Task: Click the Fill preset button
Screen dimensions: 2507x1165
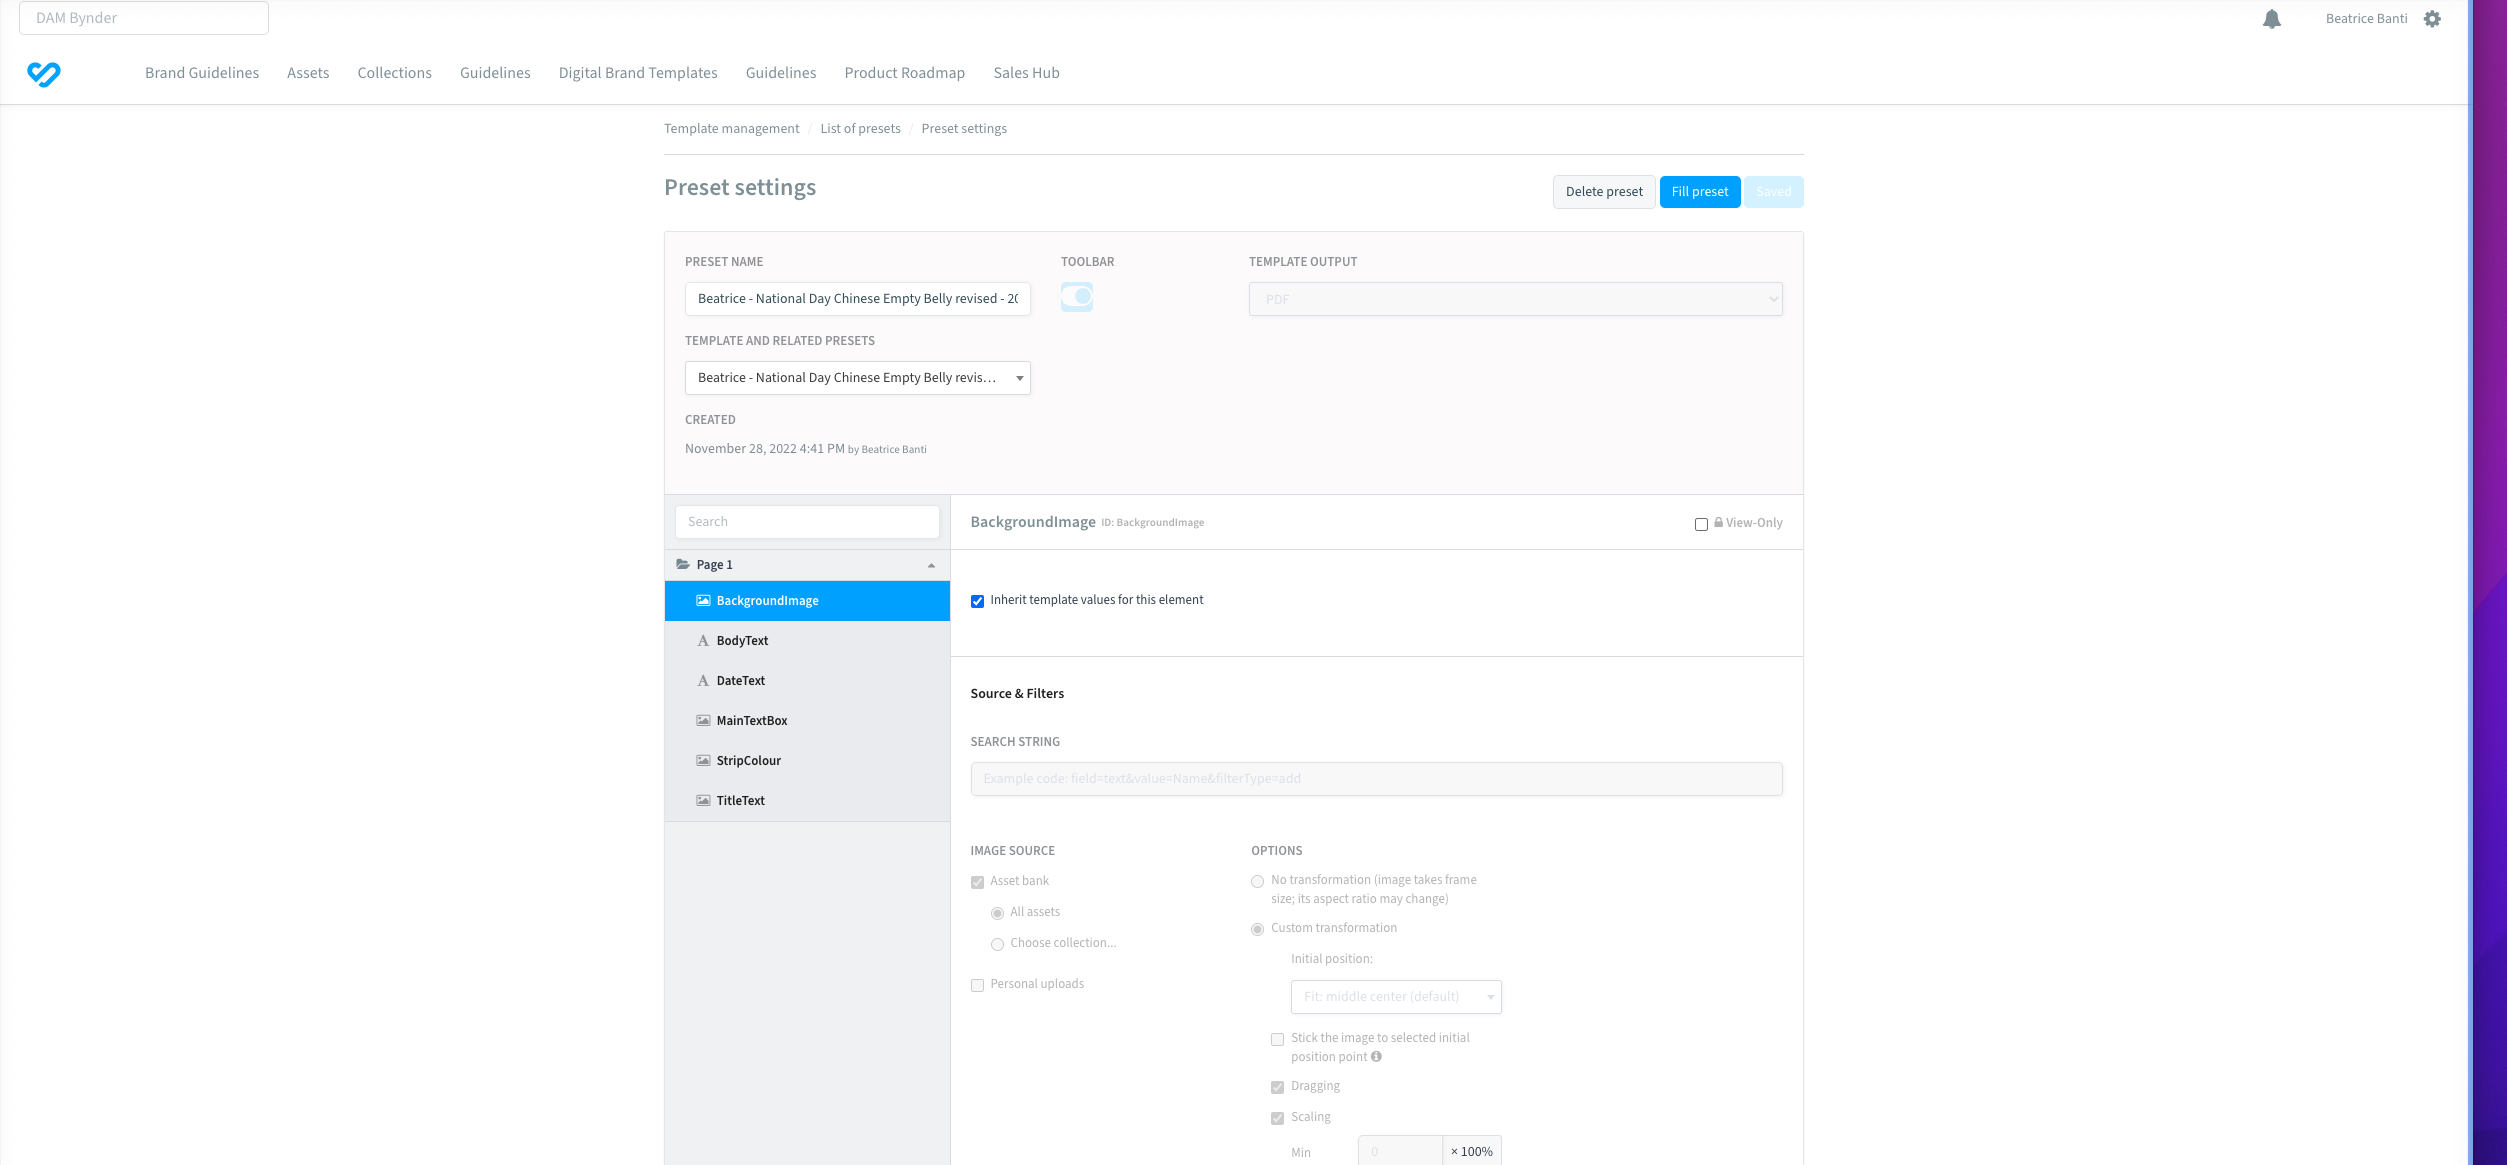Action: [1700, 192]
